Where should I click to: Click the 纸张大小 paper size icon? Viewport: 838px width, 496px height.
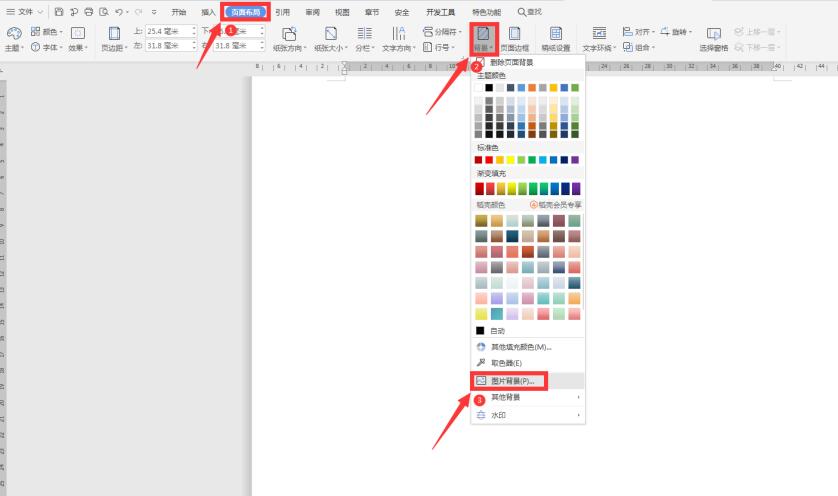point(331,33)
